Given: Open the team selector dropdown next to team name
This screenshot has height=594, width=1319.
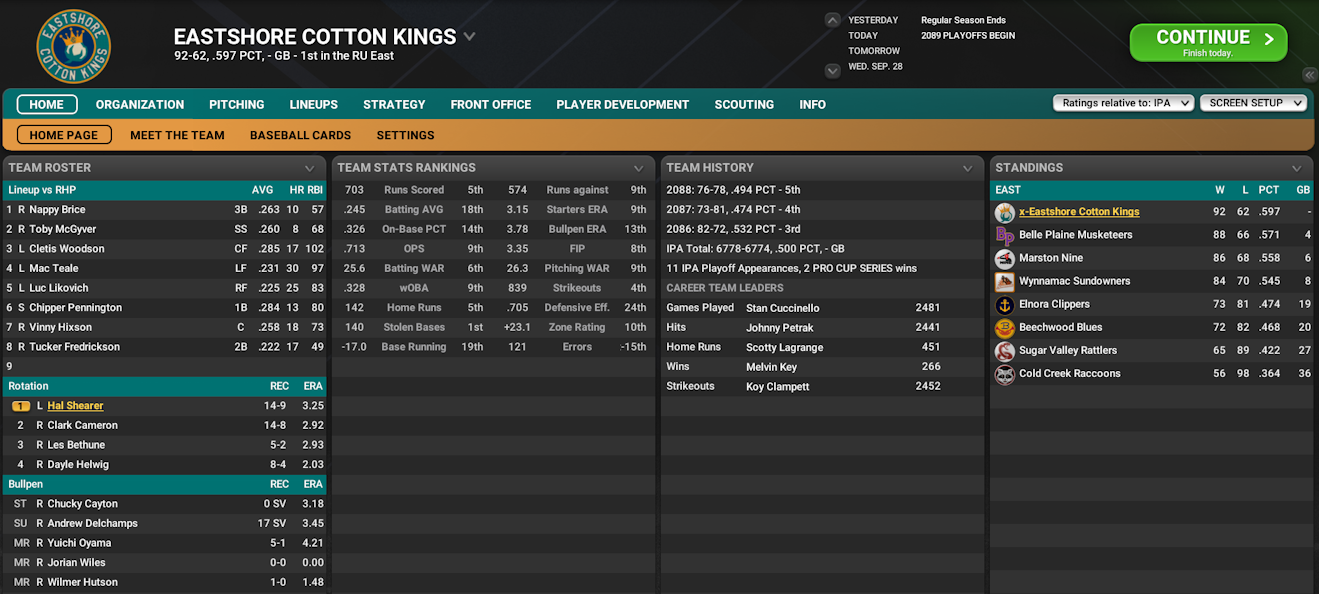Looking at the screenshot, I should 469,37.
